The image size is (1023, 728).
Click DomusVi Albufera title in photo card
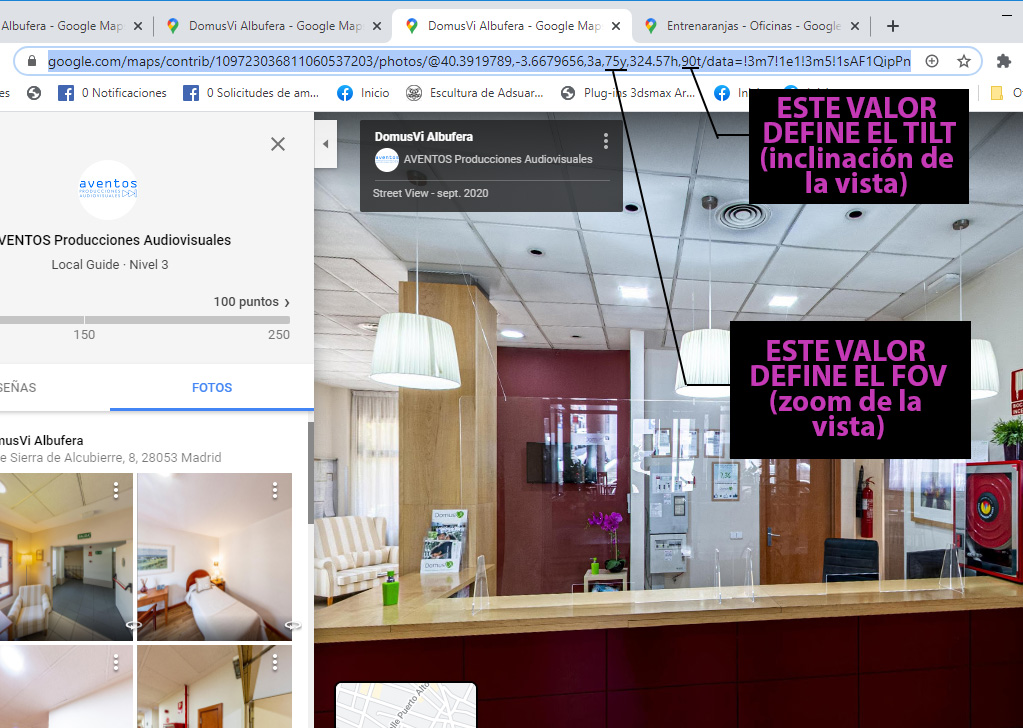pos(423,137)
